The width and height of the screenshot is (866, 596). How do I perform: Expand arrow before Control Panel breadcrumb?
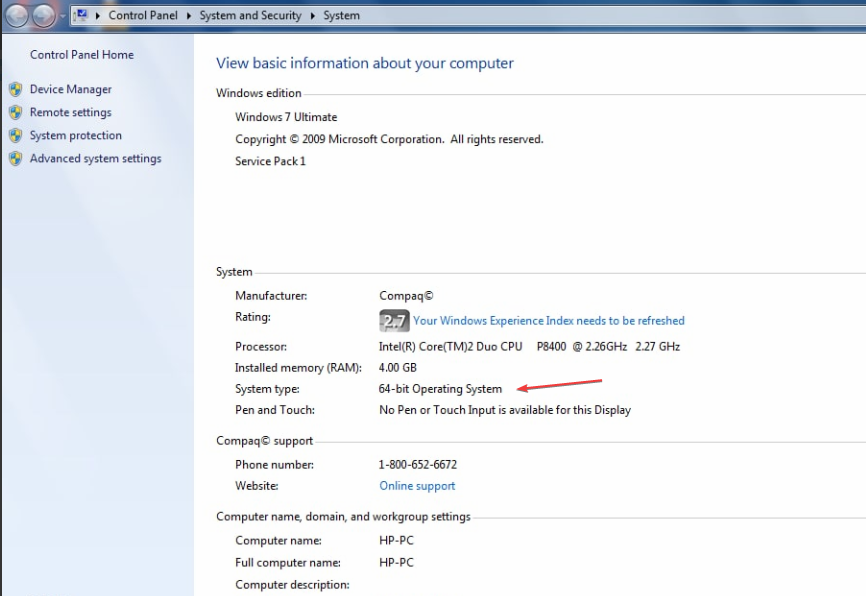pyautogui.click(x=98, y=15)
